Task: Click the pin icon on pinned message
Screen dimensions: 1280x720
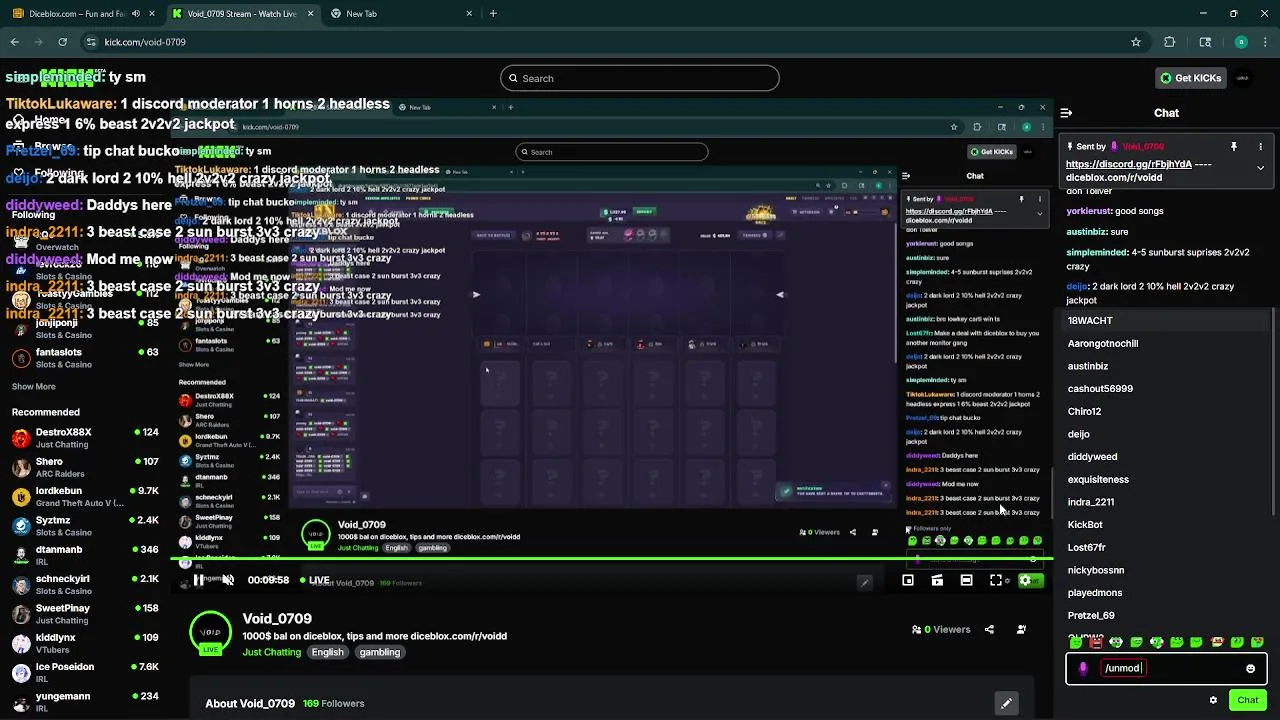Action: pos(1234,146)
